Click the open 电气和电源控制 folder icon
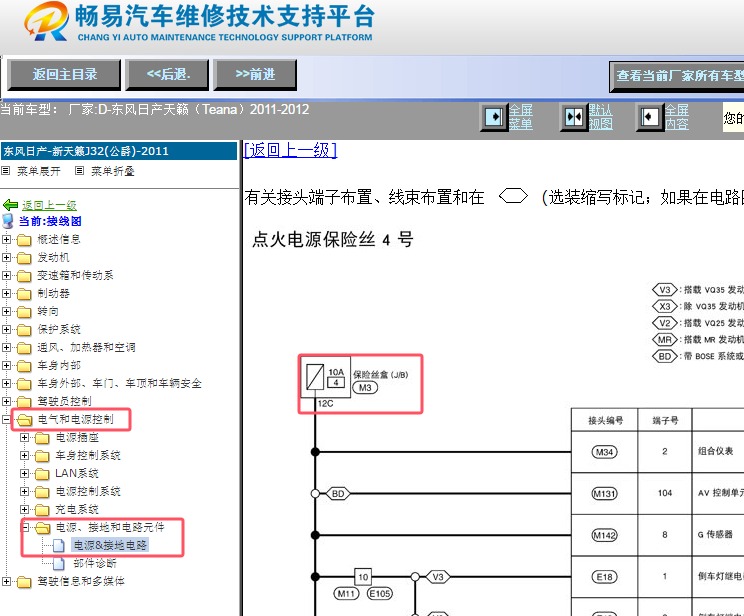Screen dimensions: 744x616 tap(24, 420)
